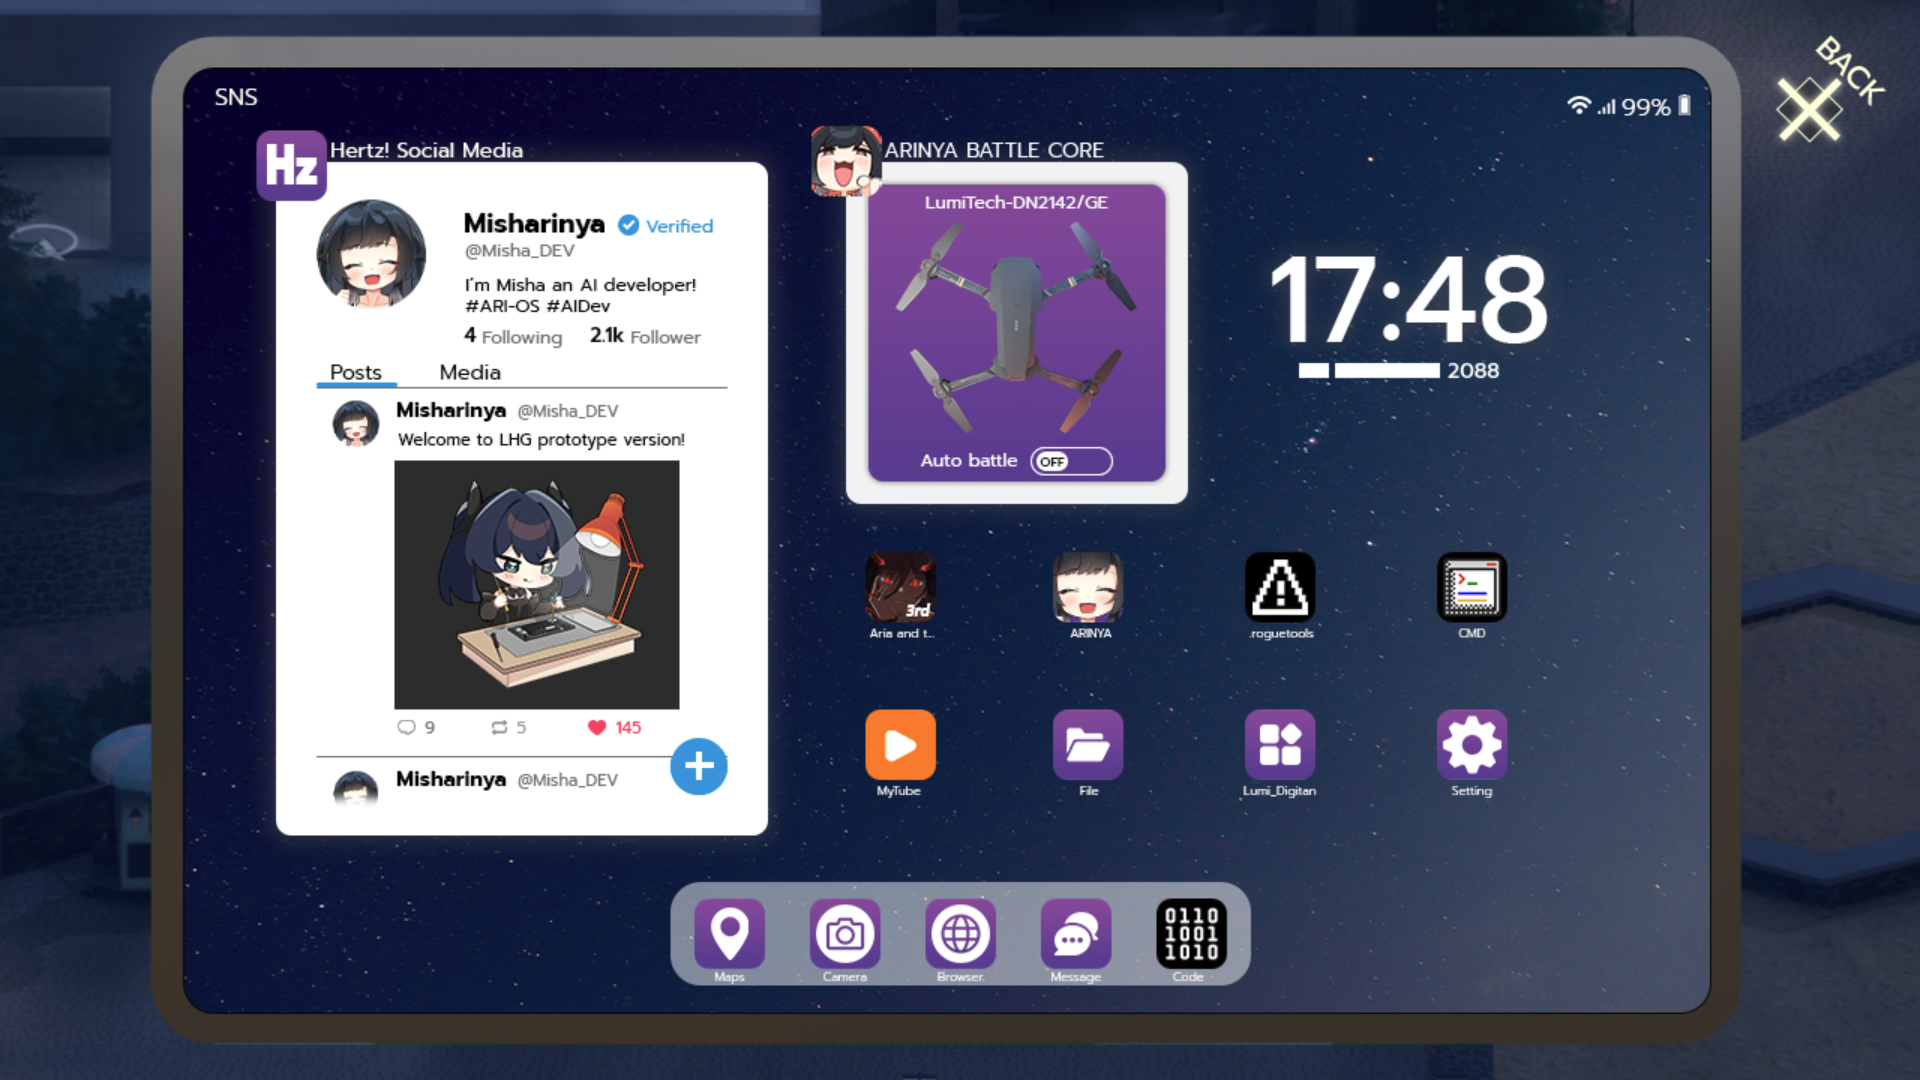Open the Setting gear app
Viewport: 1920px width, 1080px height.
click(x=1472, y=745)
